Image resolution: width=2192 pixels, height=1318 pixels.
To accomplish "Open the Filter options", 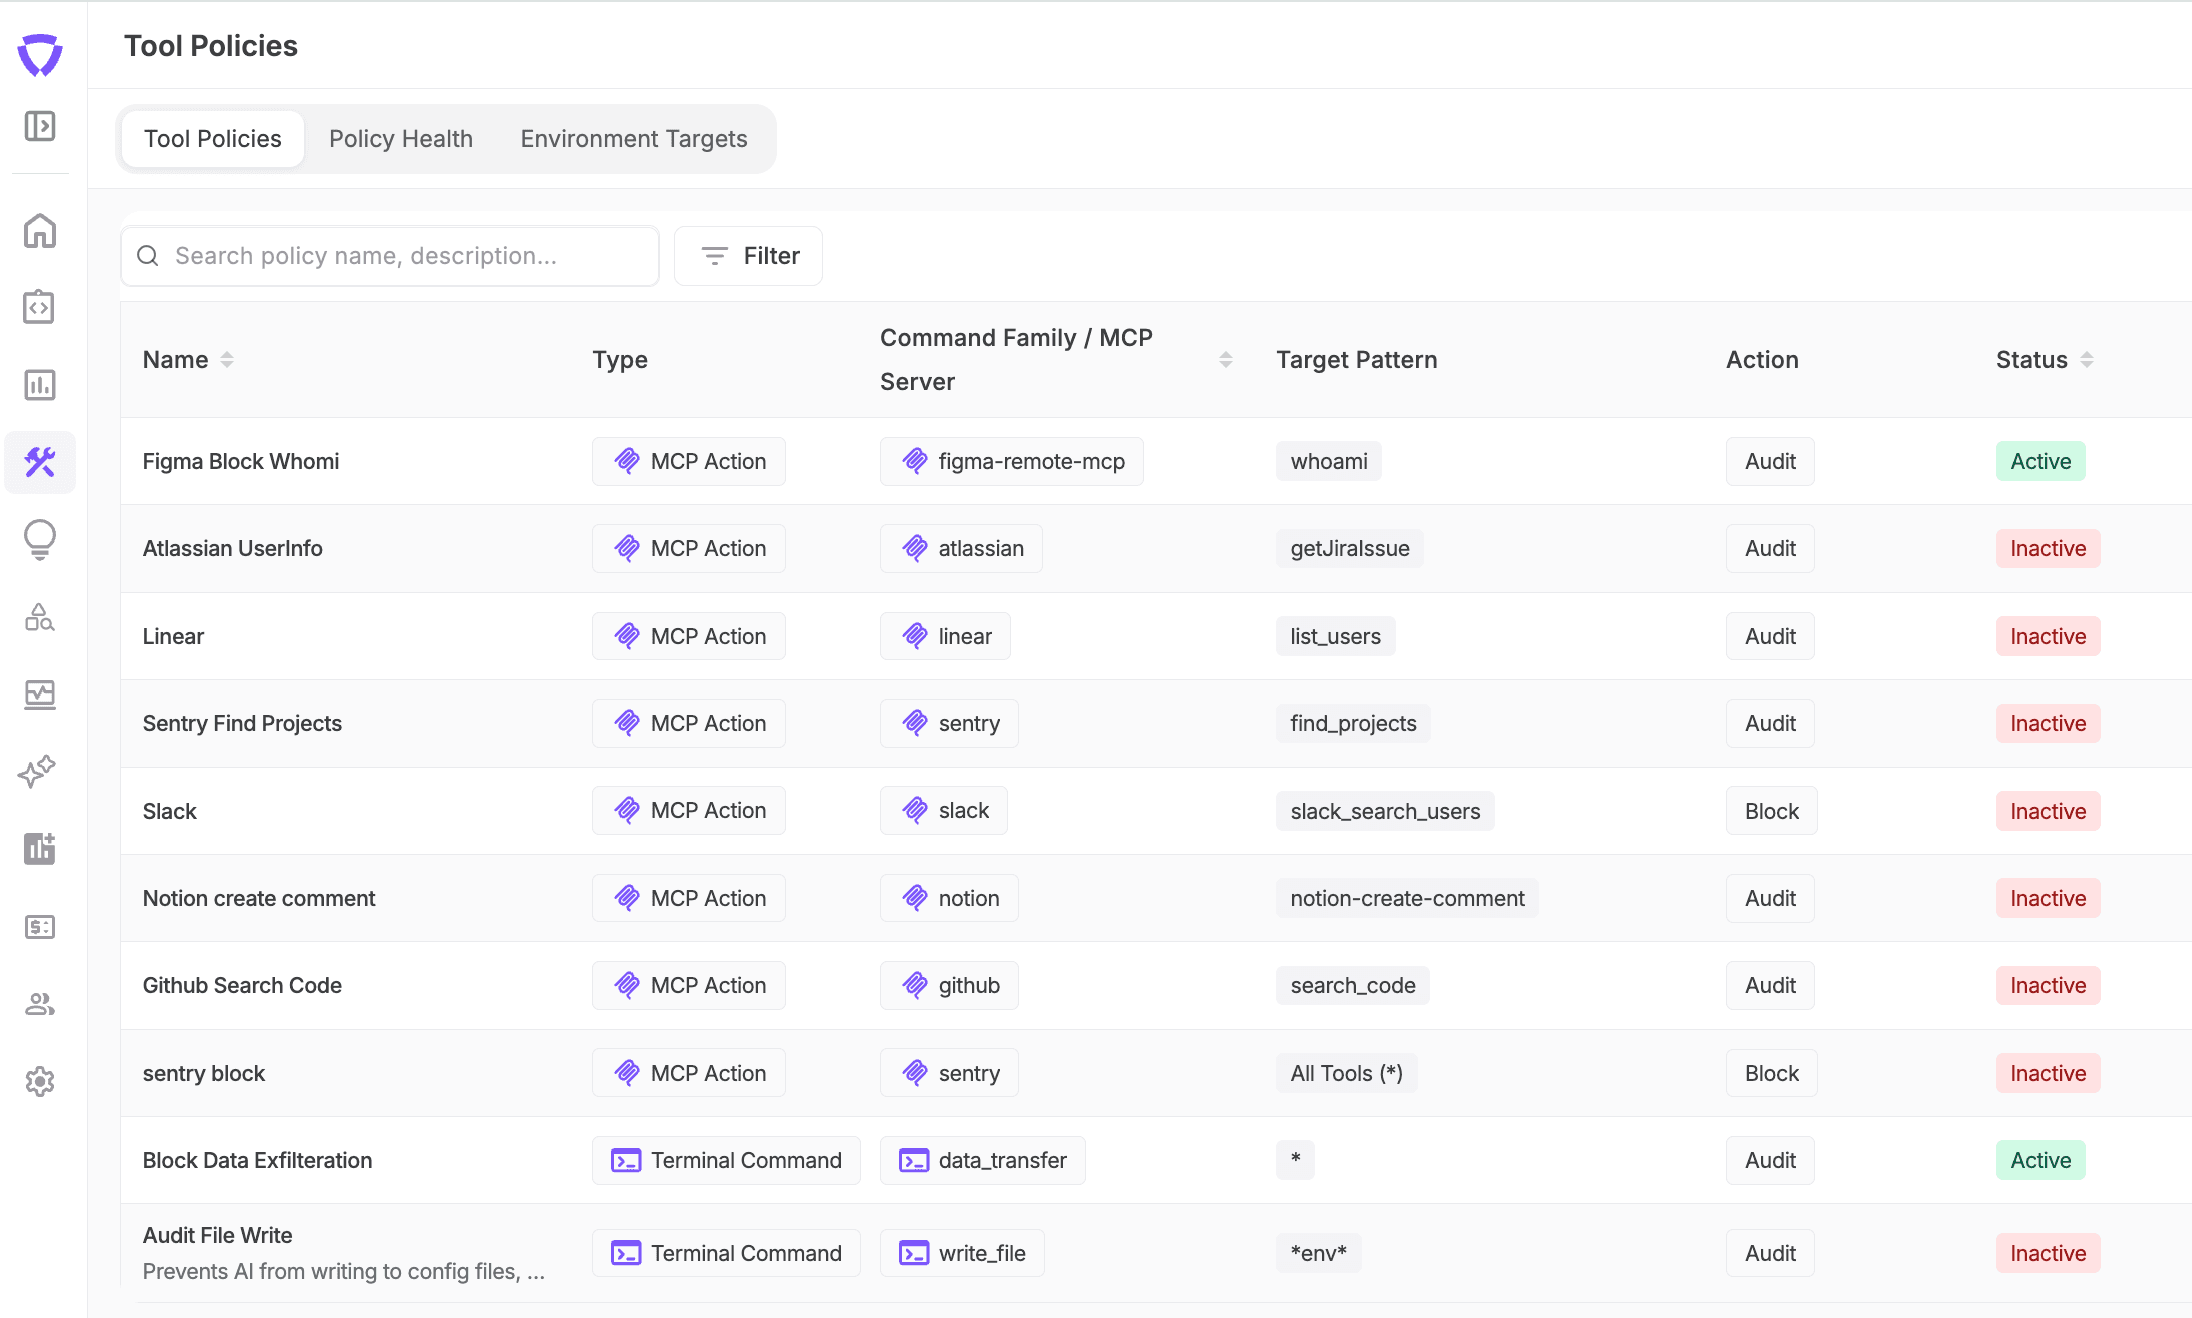I will pos(748,255).
